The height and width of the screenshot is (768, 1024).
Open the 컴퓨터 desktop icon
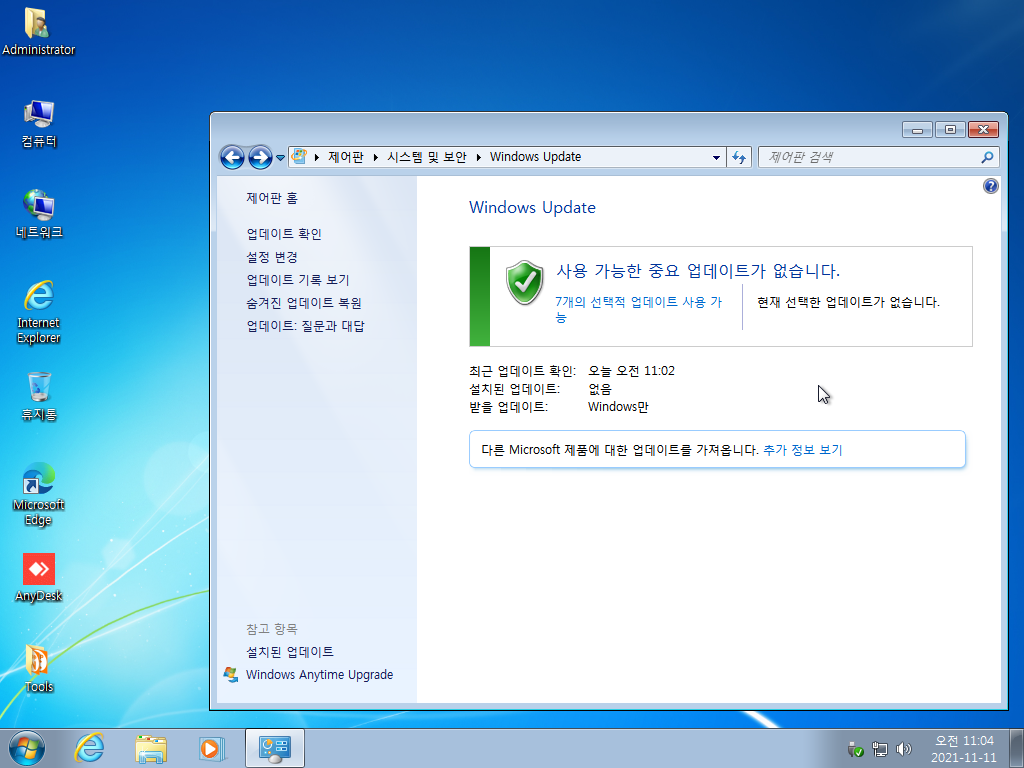[38, 123]
